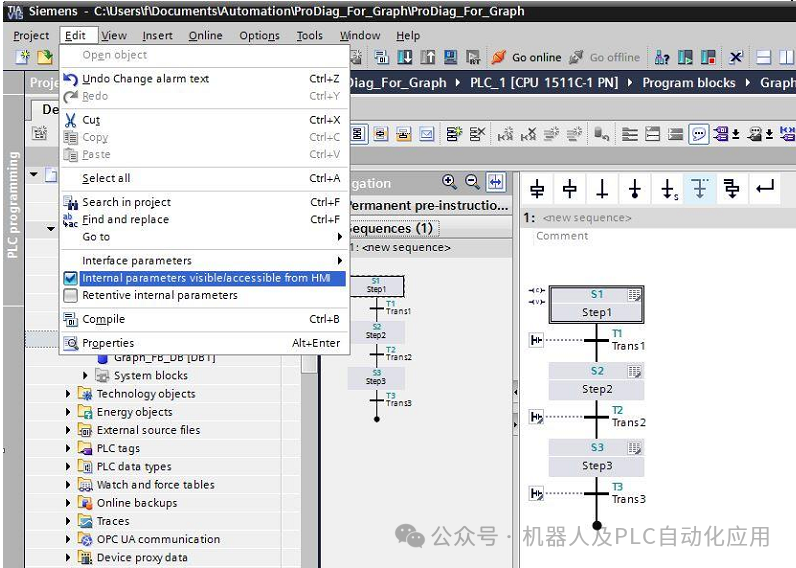796x568 pixels.
Task: Expand the System blocks tree node
Action: (x=85, y=376)
